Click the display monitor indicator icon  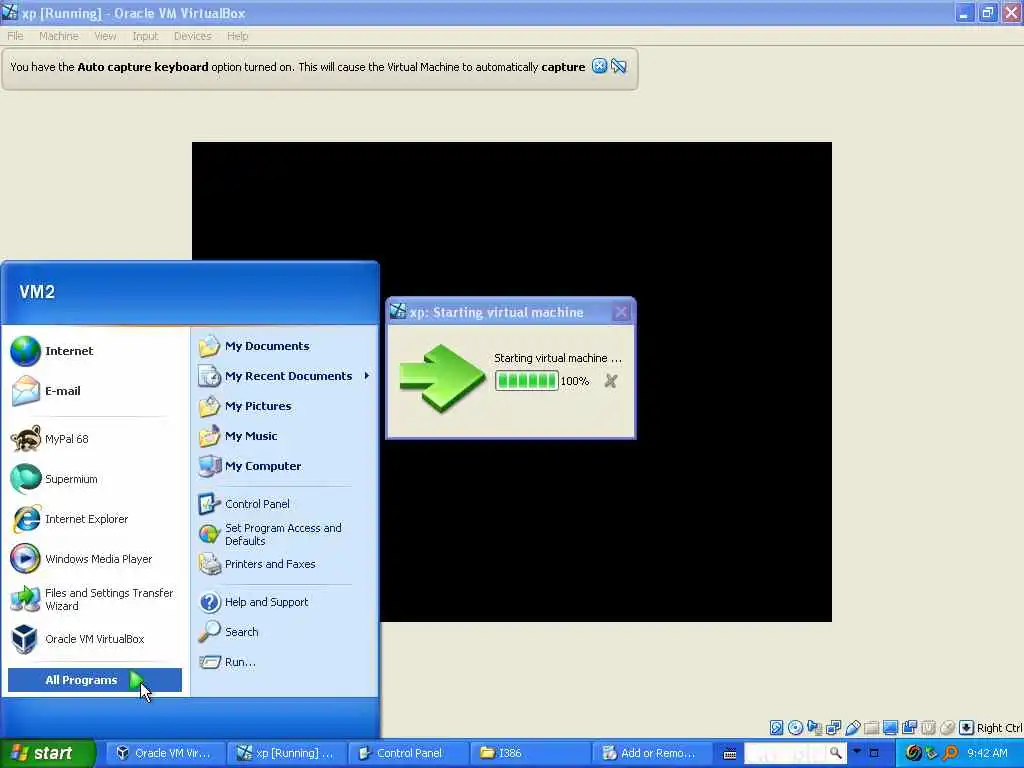(x=890, y=728)
